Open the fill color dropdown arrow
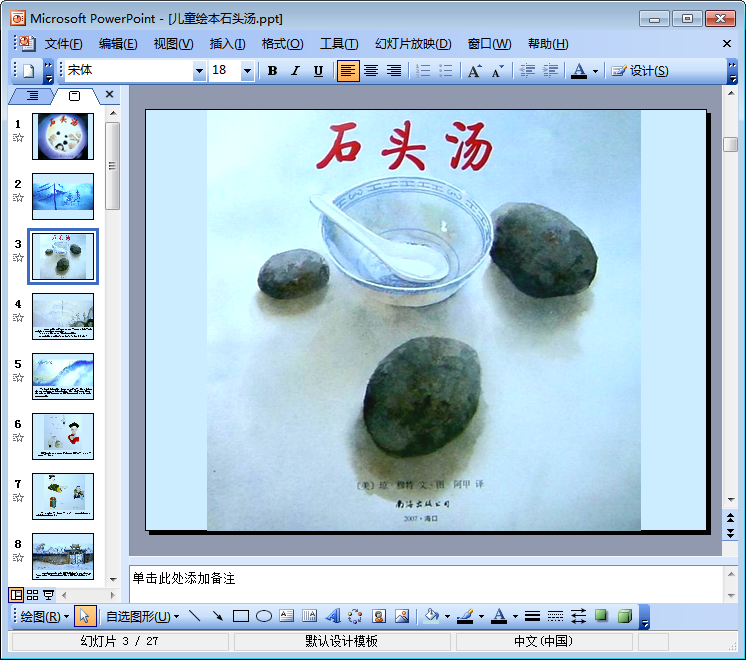This screenshot has width=746, height=660. pos(447,617)
